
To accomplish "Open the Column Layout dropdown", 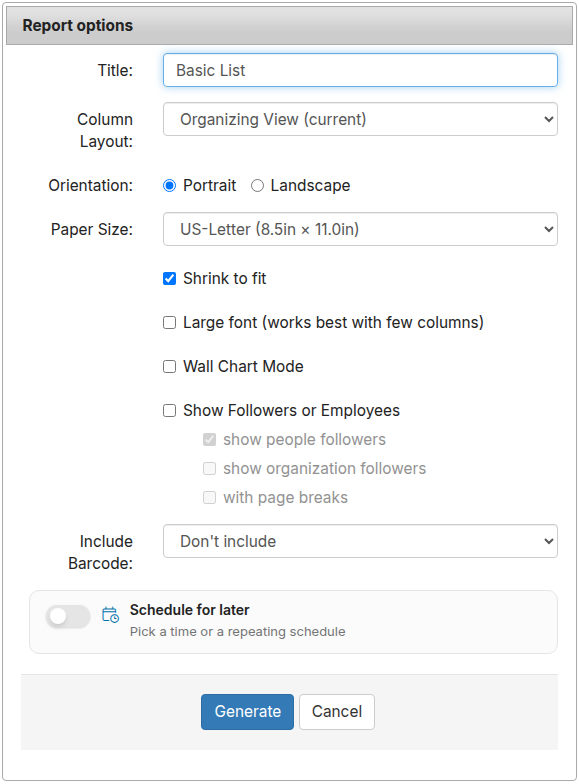I will point(360,119).
